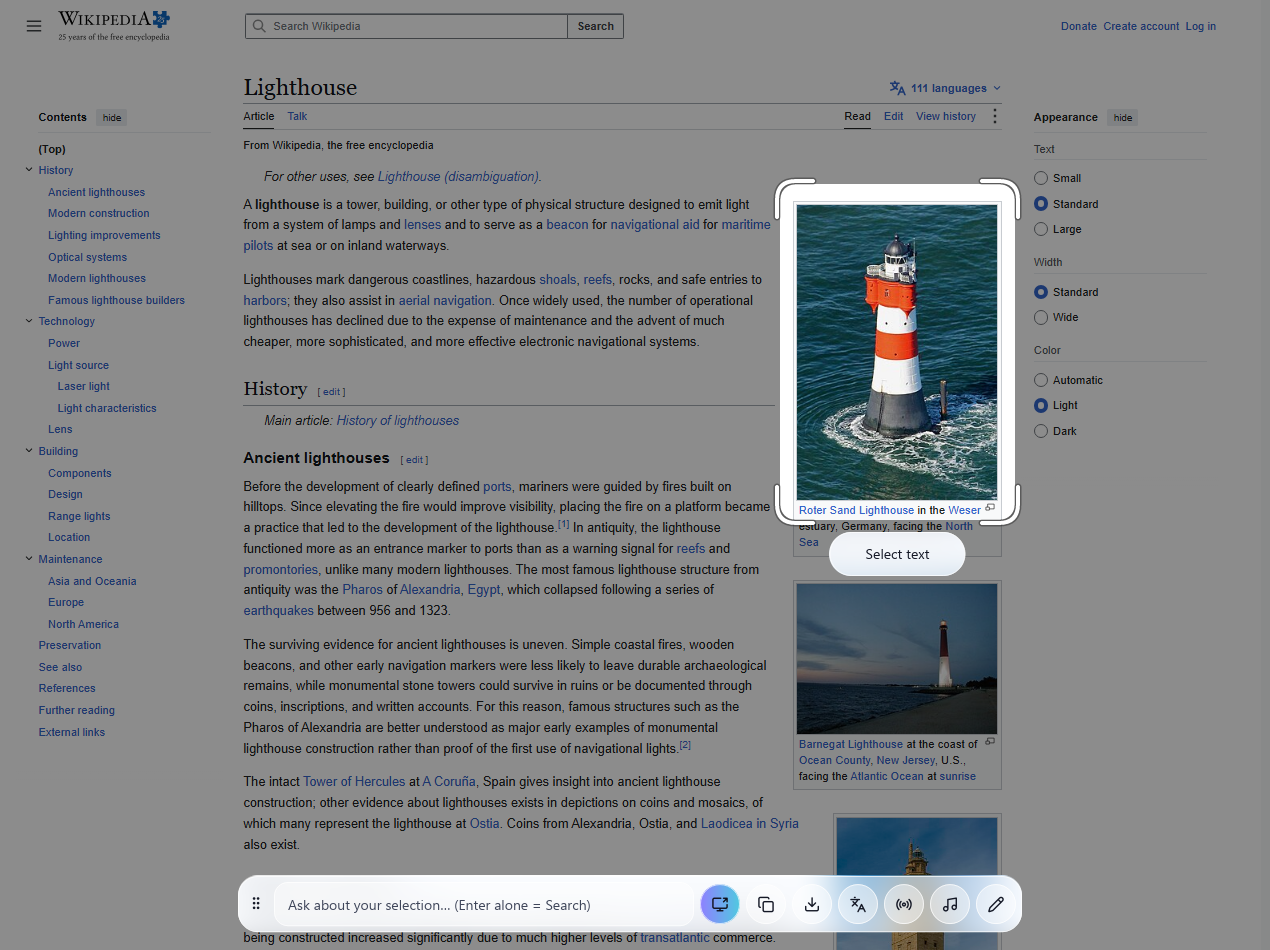
Task: Click the Wikipedia logo
Action: [114, 25]
